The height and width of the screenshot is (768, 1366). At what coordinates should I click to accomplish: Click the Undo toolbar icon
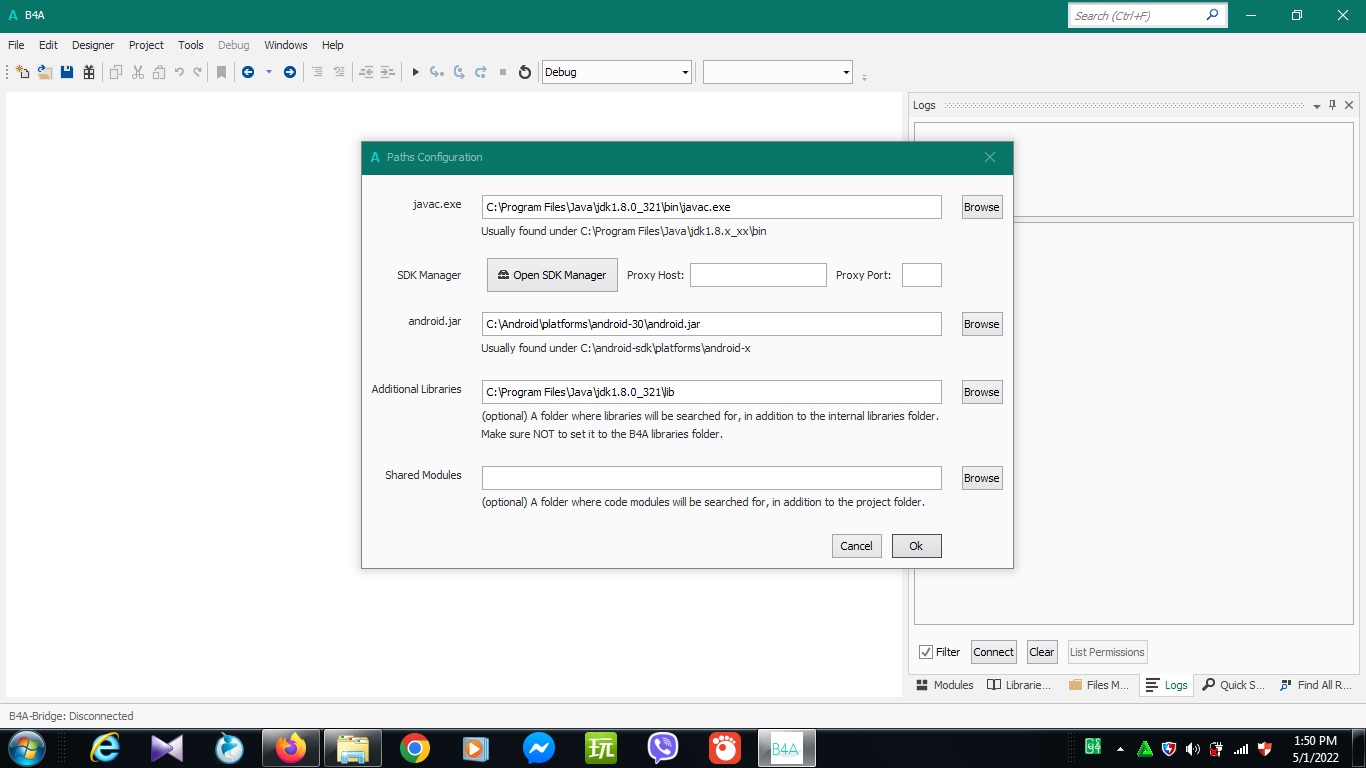point(179,72)
